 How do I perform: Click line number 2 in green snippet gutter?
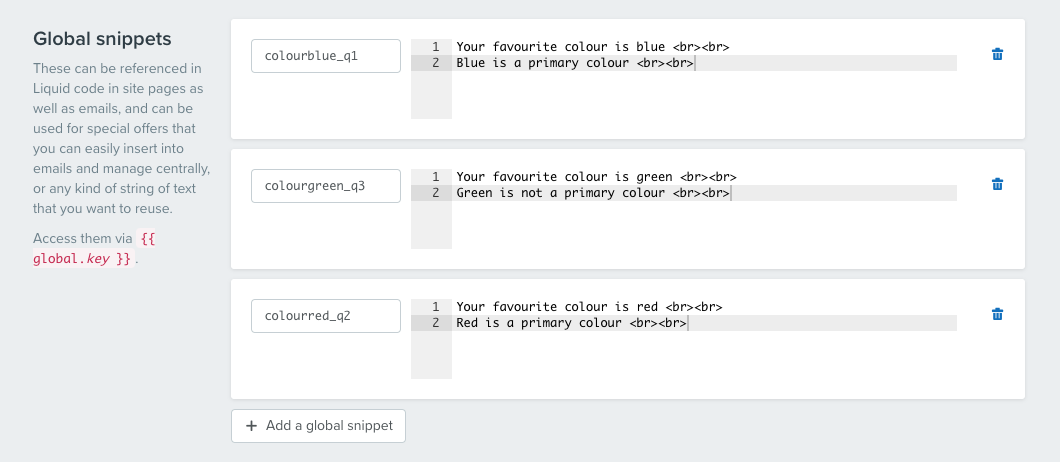pos(435,193)
